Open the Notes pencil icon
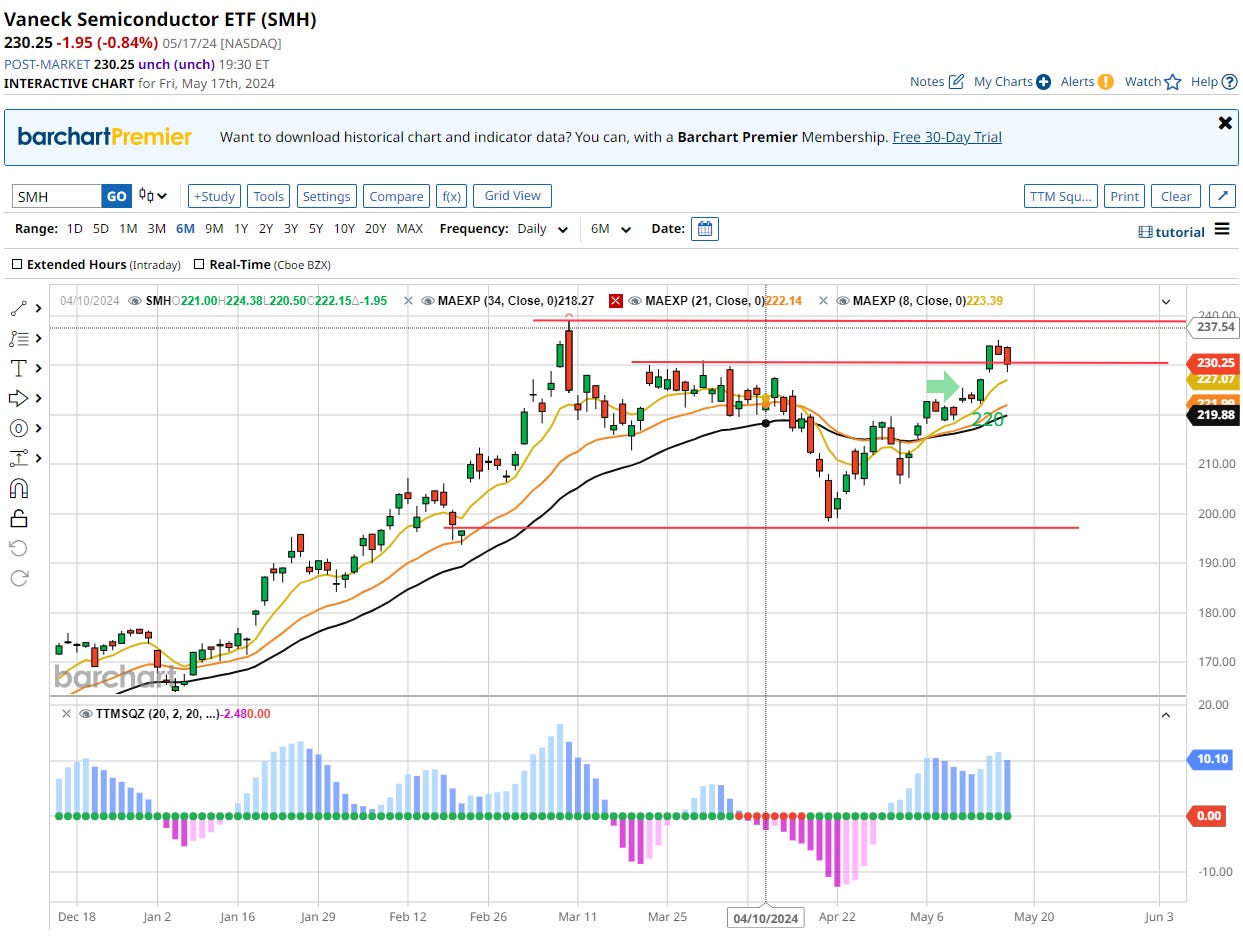 [x=956, y=82]
